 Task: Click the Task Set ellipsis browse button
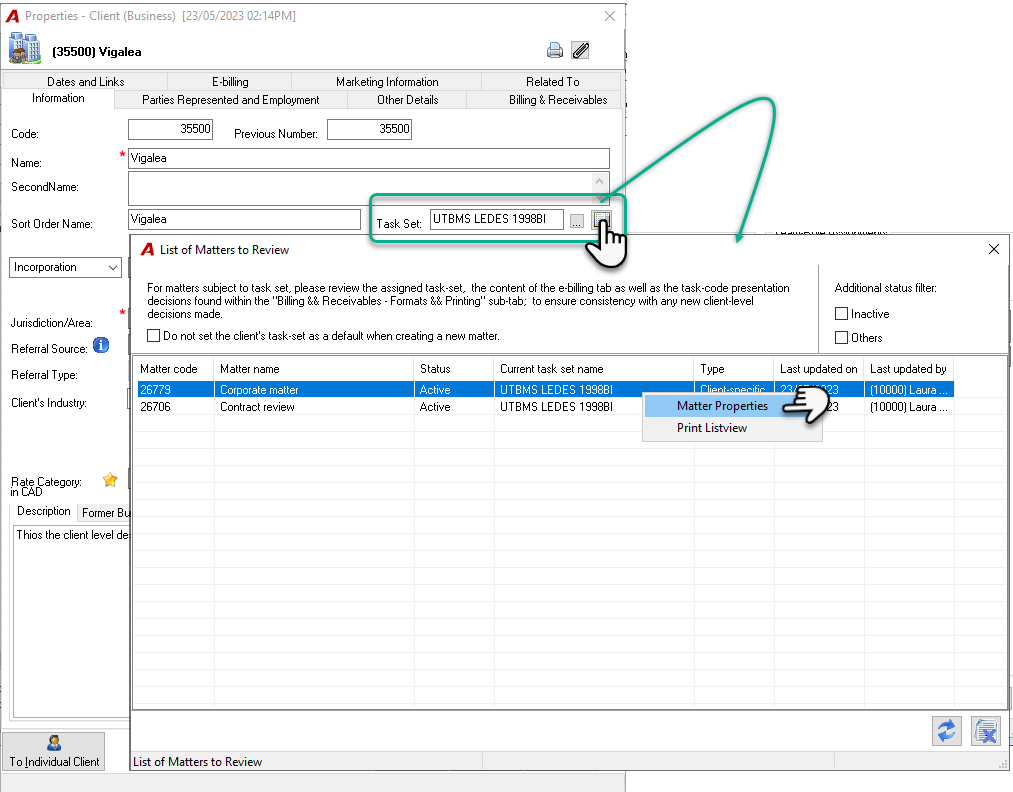click(576, 221)
